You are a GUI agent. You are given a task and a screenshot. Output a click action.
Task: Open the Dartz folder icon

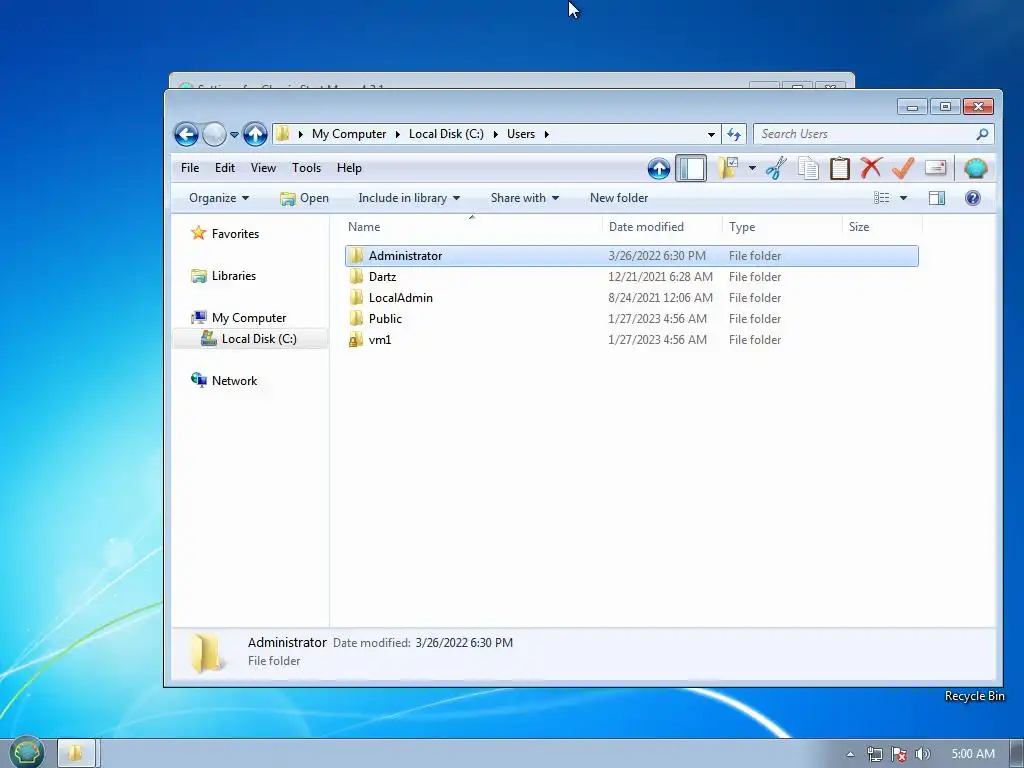click(x=356, y=277)
